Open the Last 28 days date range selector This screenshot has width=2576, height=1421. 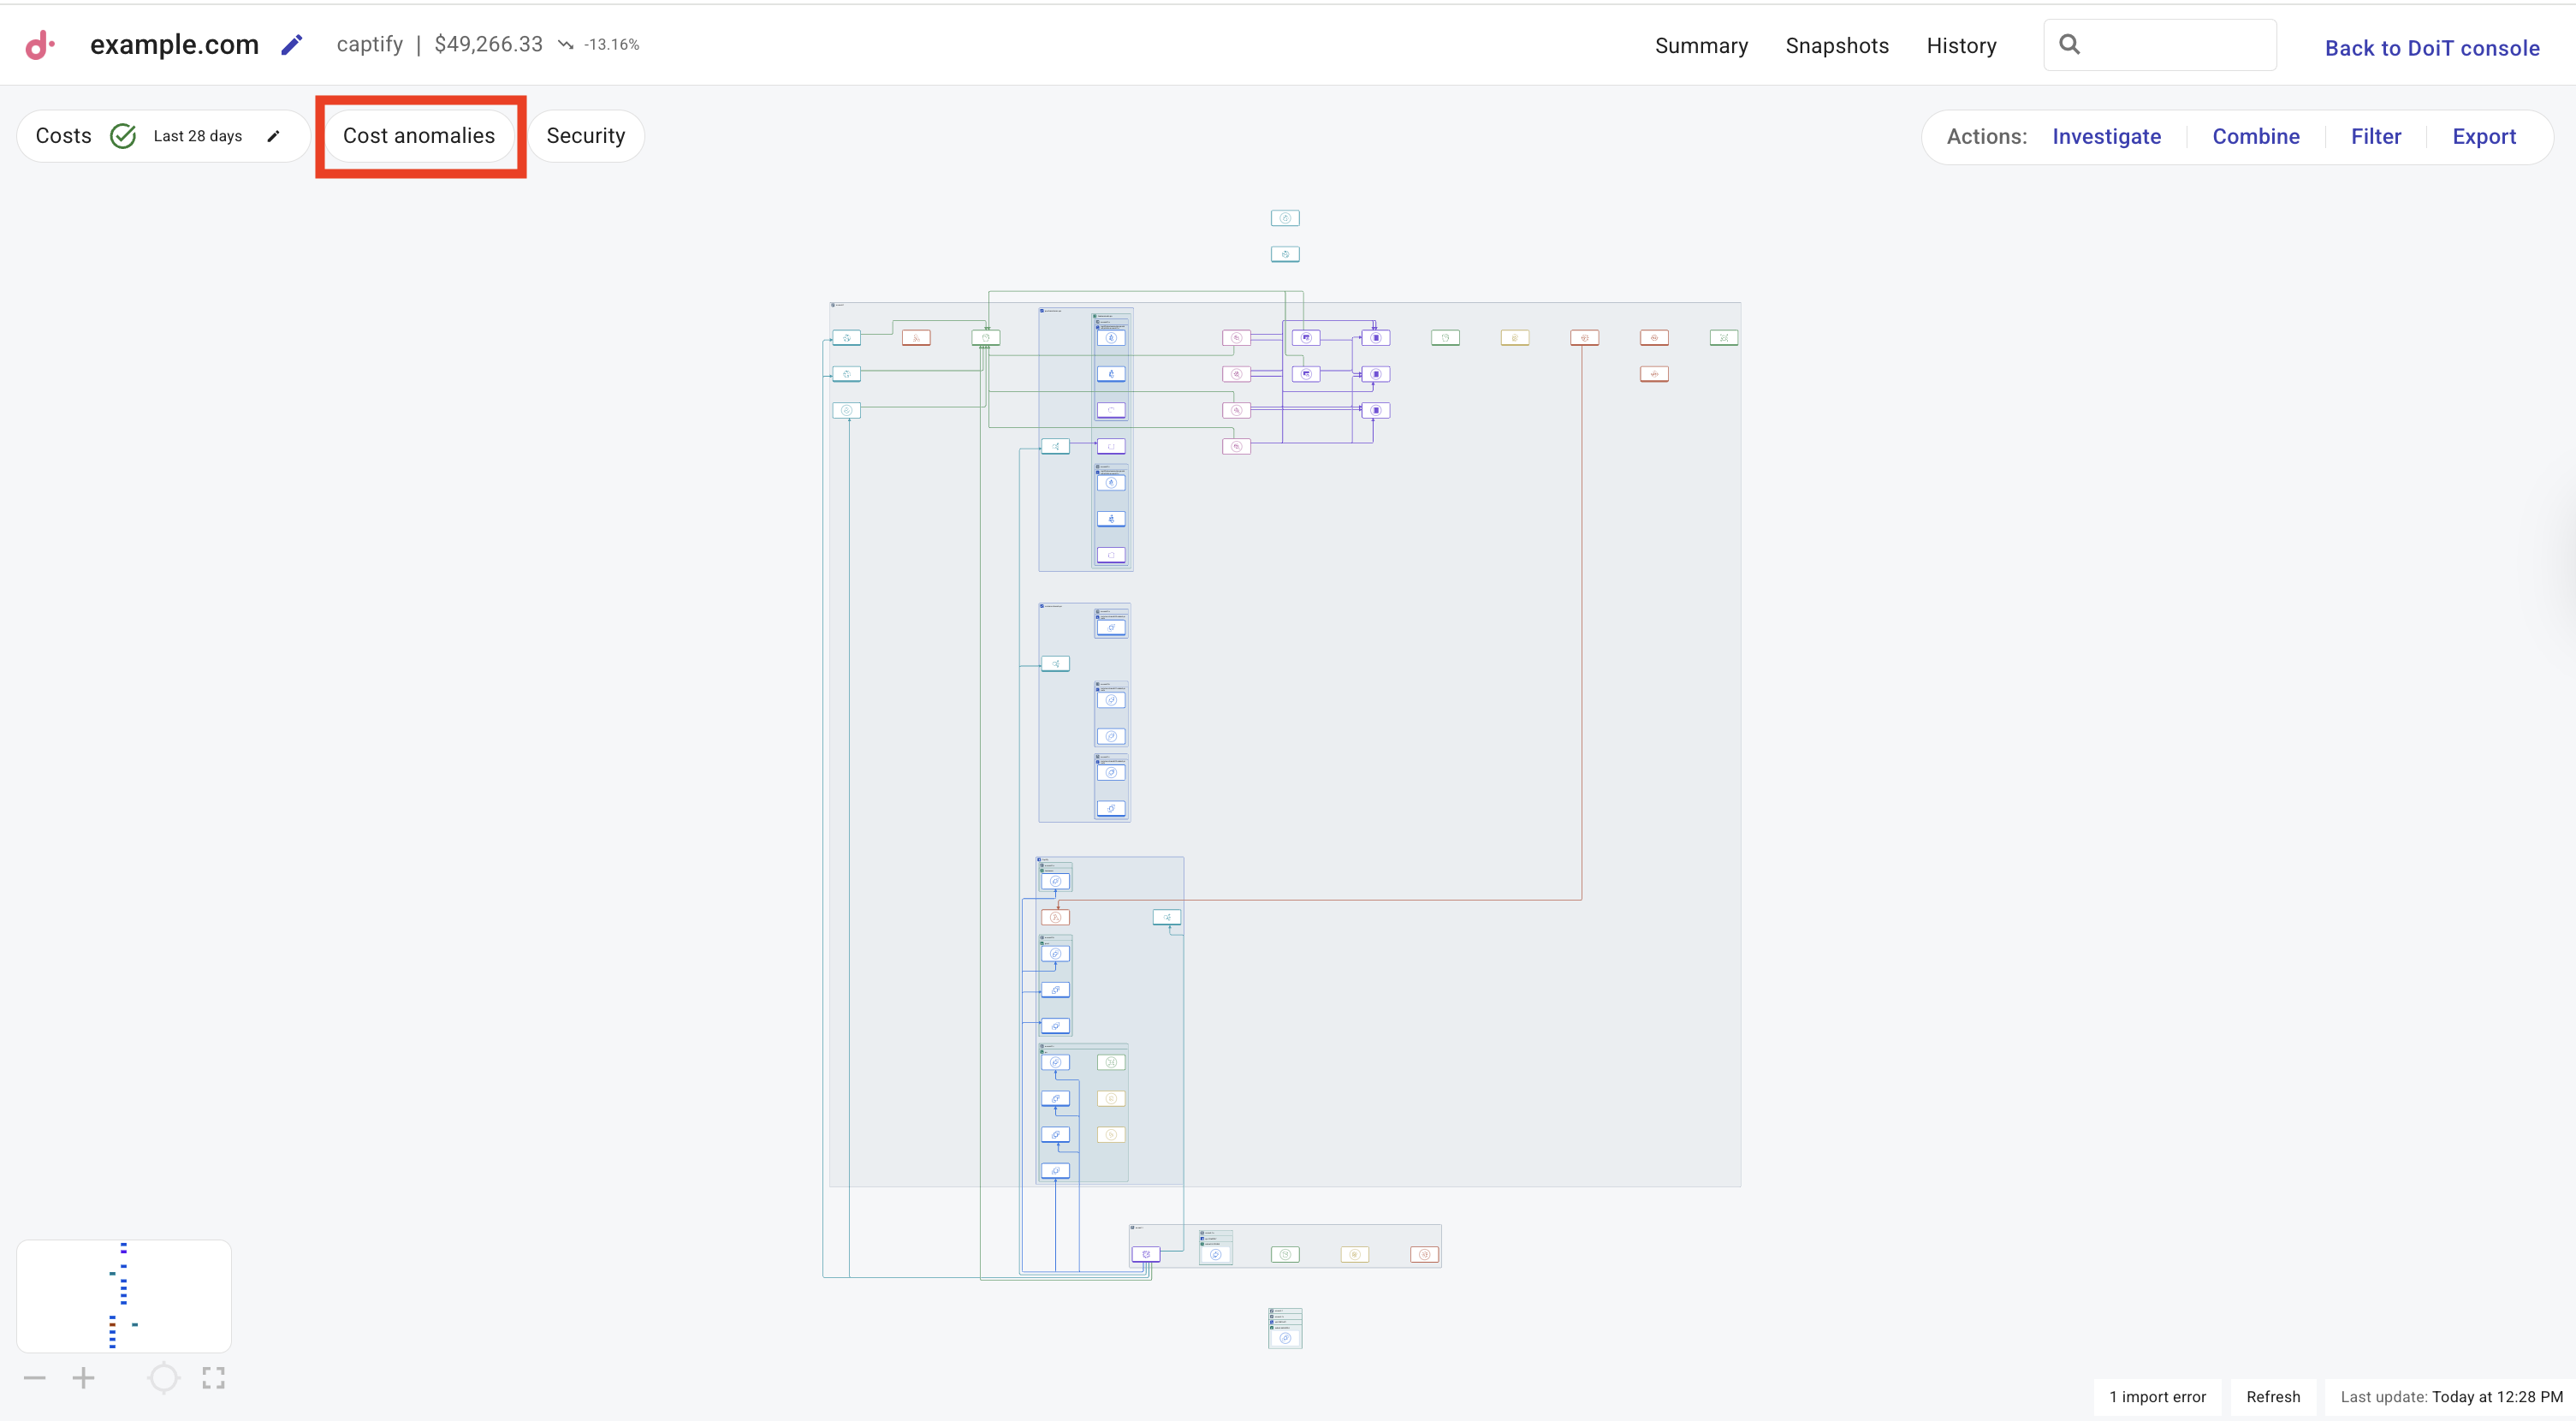pos(196,135)
